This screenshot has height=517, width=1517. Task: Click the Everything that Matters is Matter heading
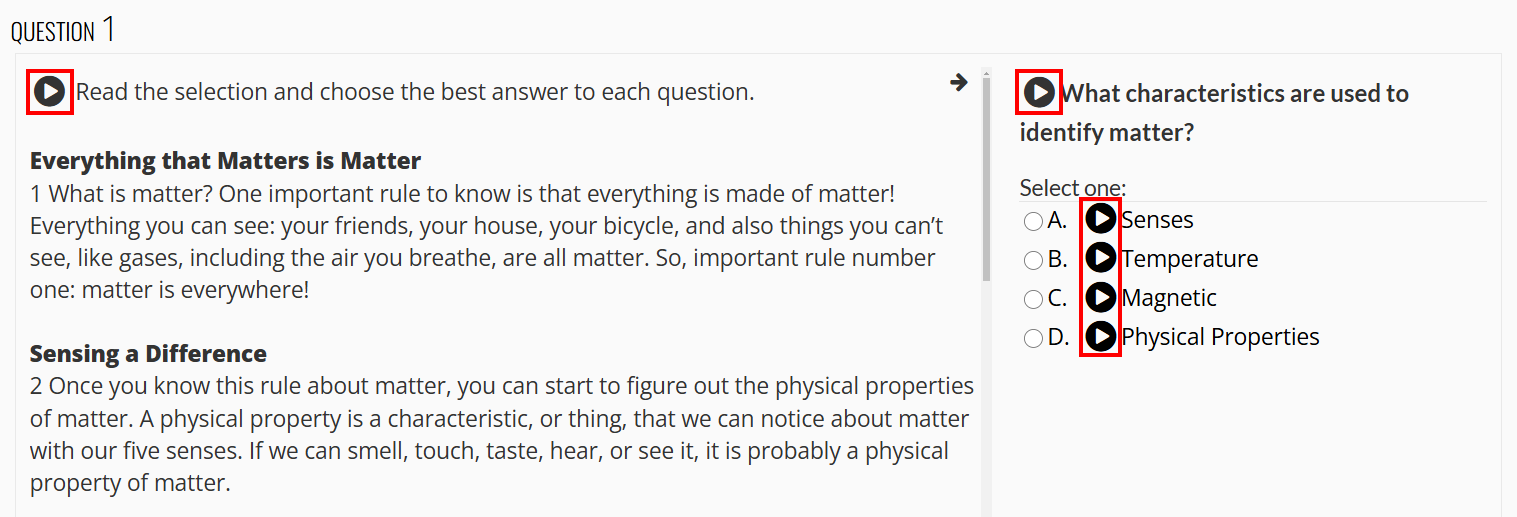click(x=225, y=160)
